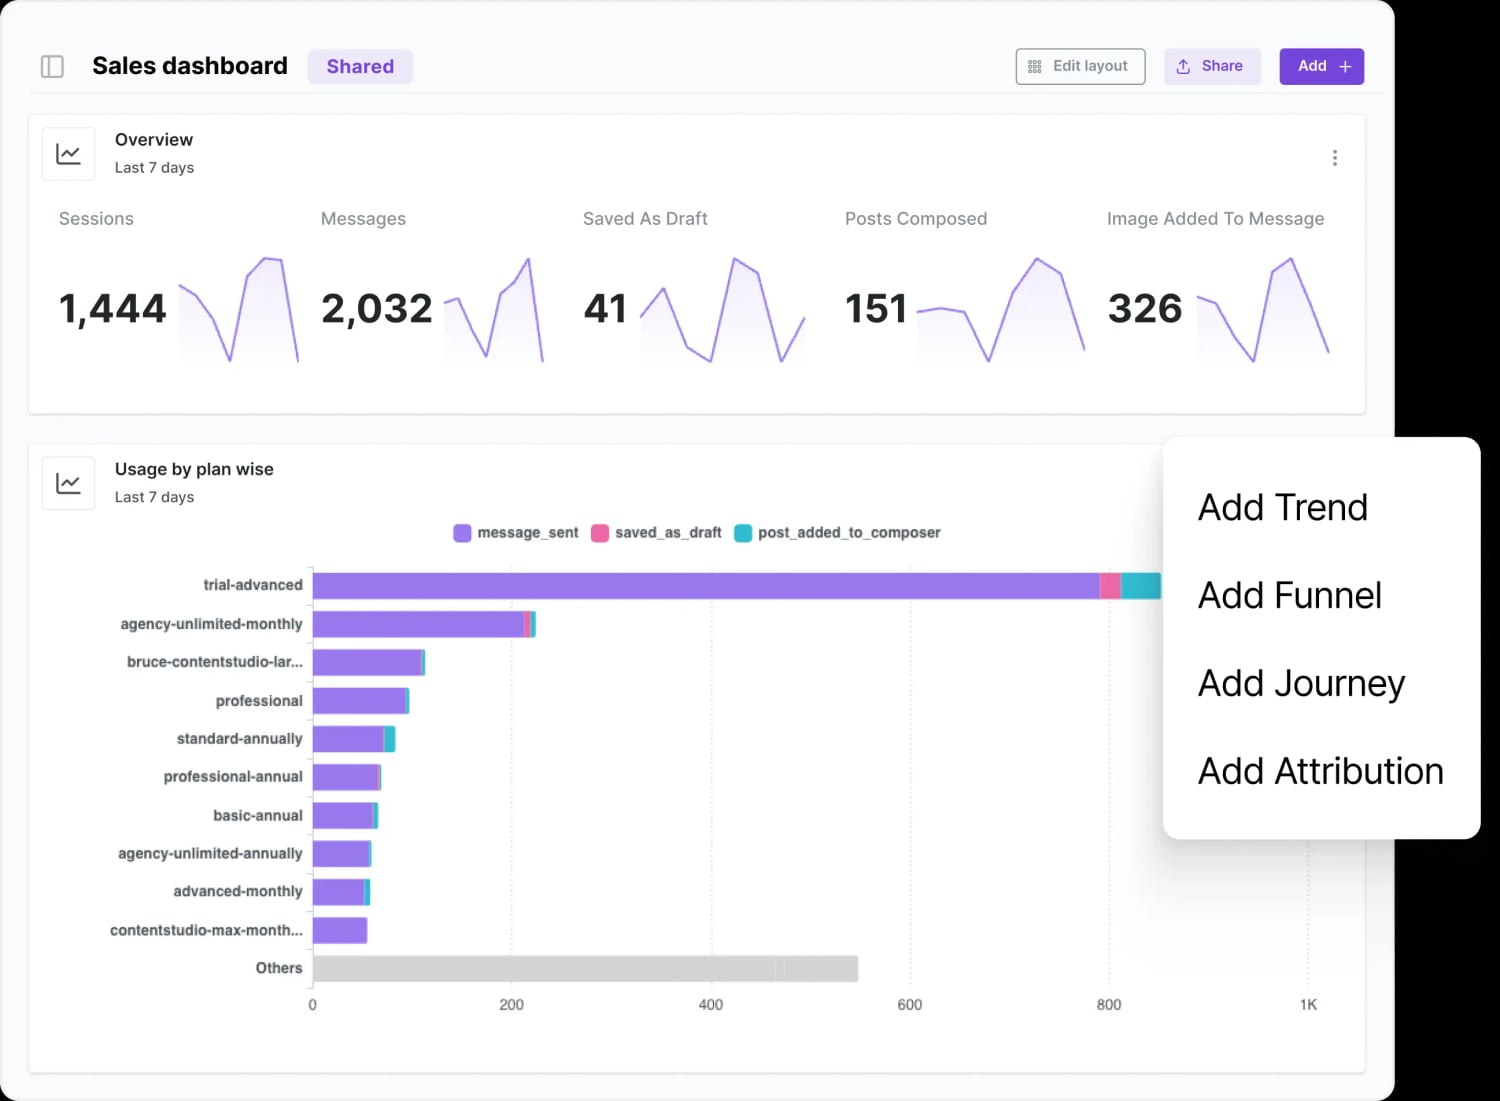Click the upload arrow icon on Share button
1500x1101 pixels.
(x=1182, y=66)
